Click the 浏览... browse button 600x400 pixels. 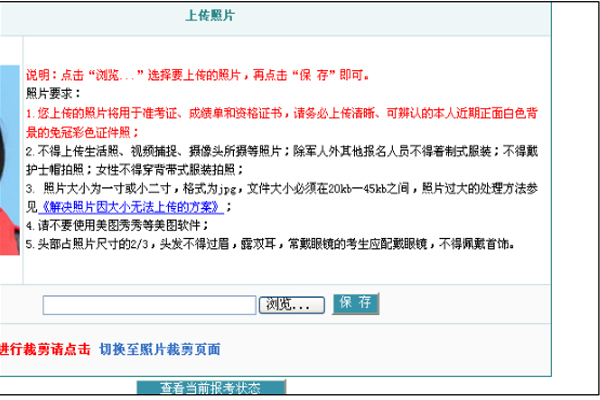(x=292, y=303)
